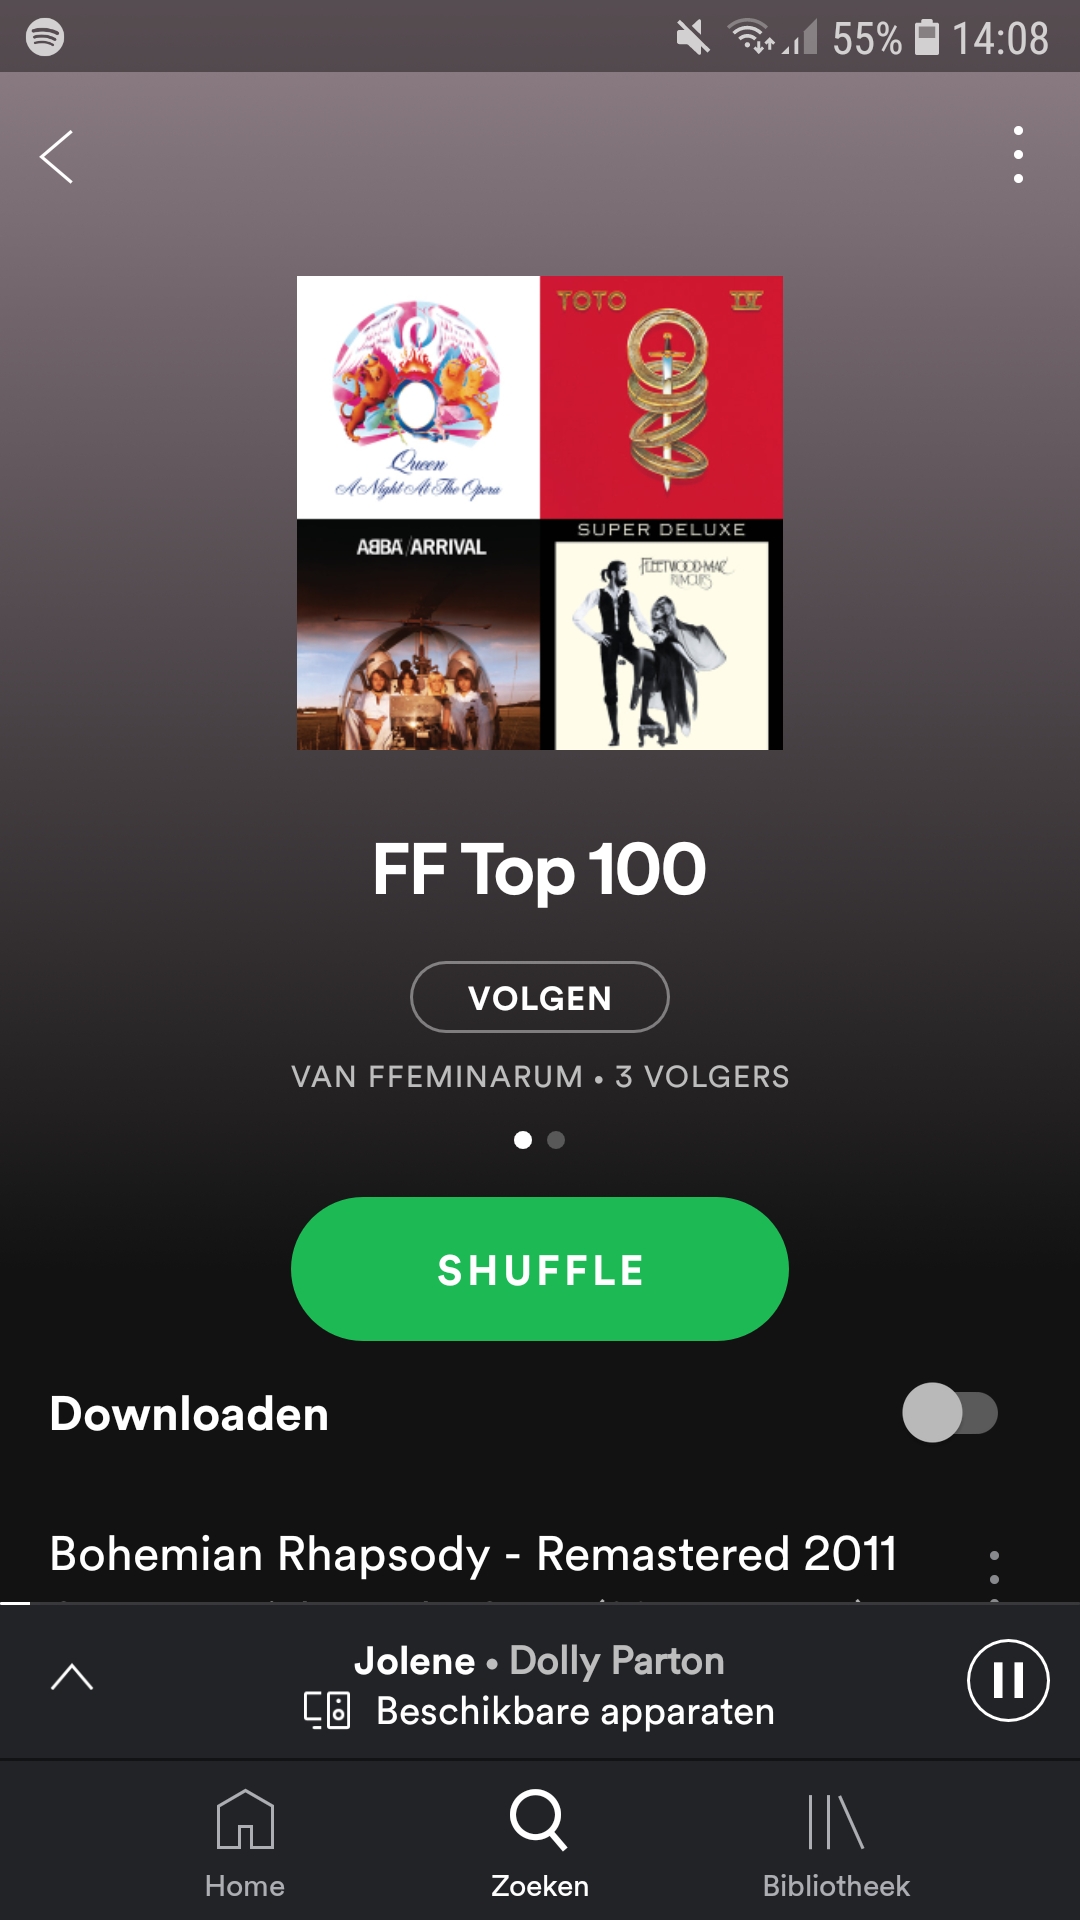The height and width of the screenshot is (1920, 1080).
Task: Open the available devices speaker icon
Action: coord(327,1710)
